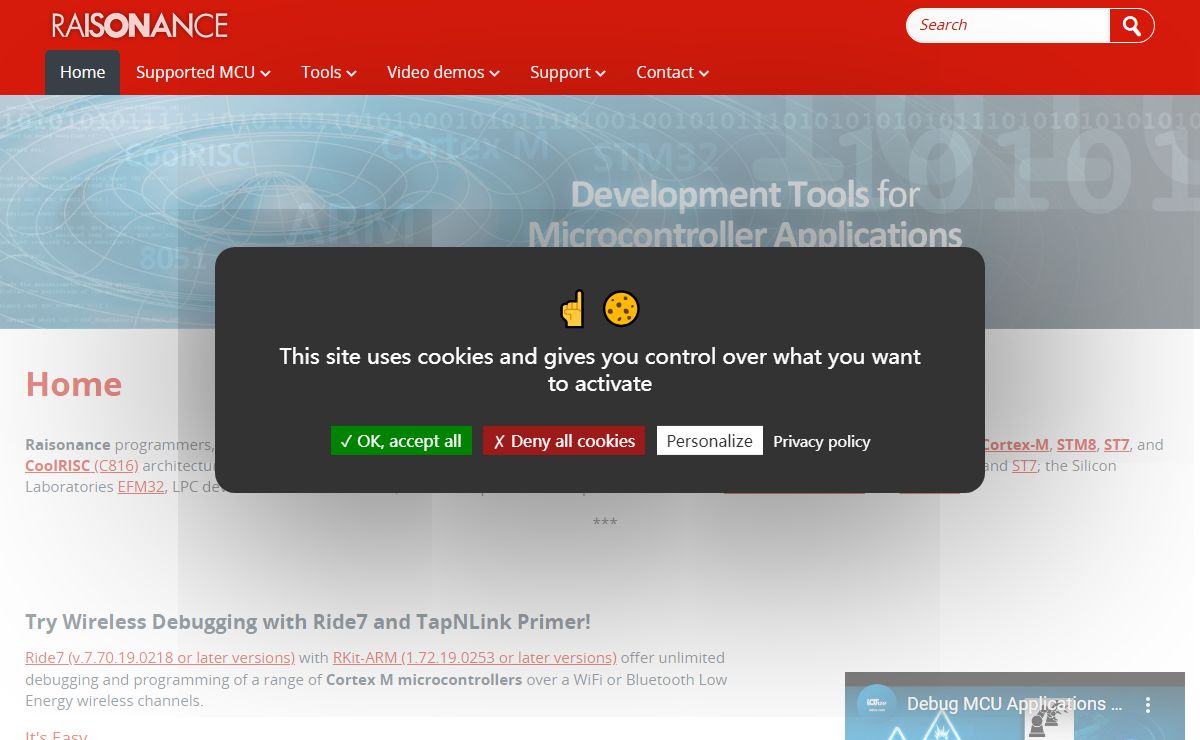Accept all cookies with OK button

tap(401, 441)
